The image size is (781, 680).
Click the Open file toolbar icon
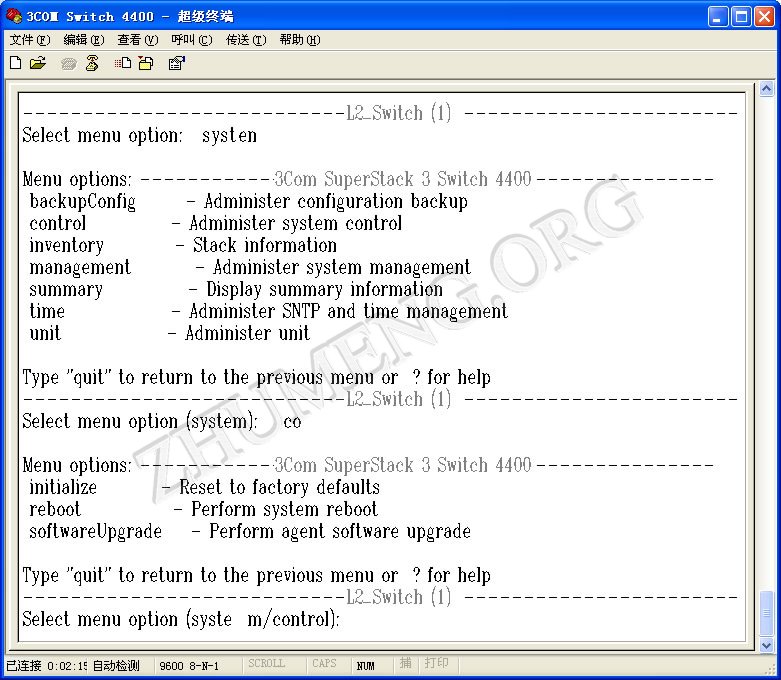(x=38, y=63)
